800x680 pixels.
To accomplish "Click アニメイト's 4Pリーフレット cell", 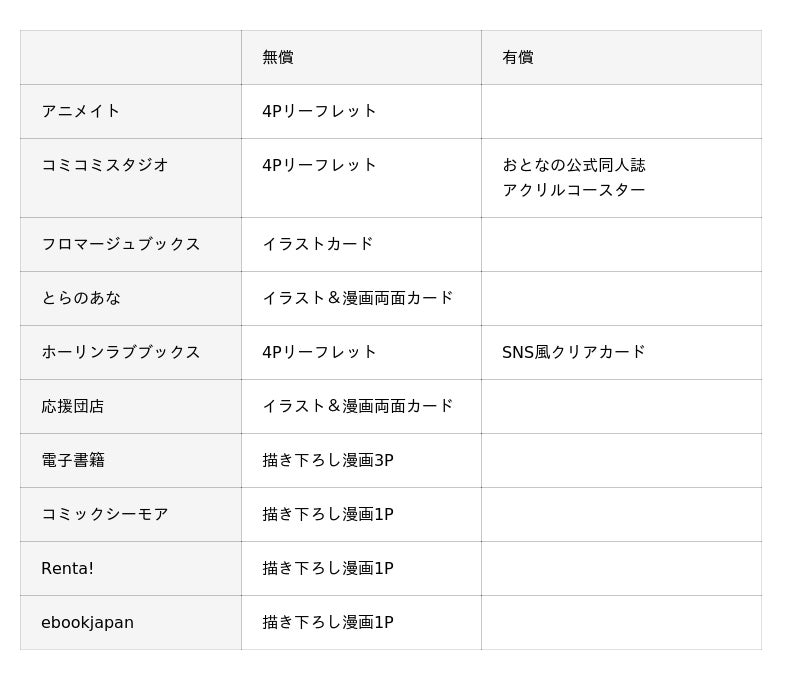I will click(x=320, y=112).
